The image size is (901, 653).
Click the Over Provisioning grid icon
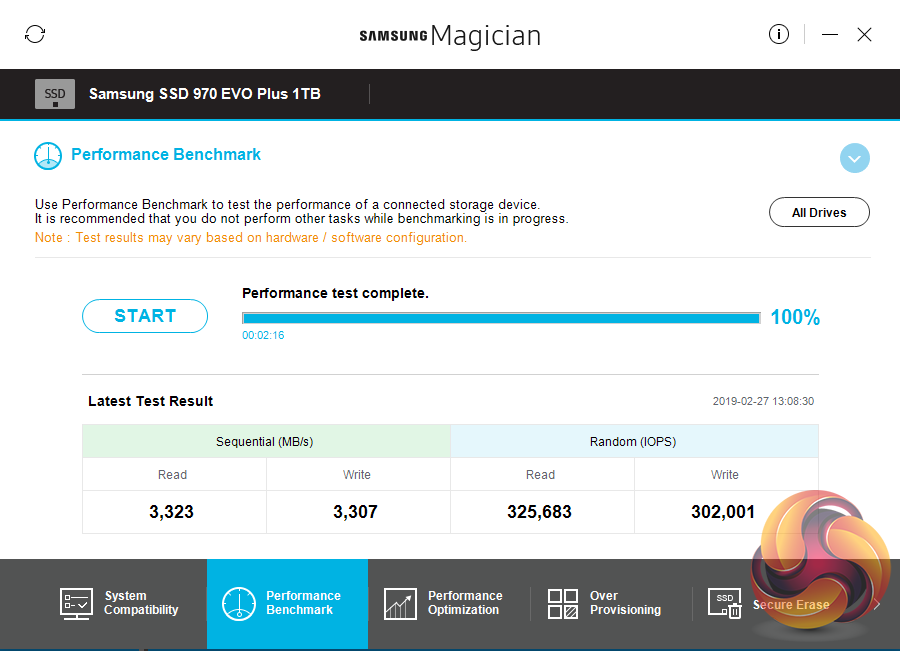click(563, 603)
